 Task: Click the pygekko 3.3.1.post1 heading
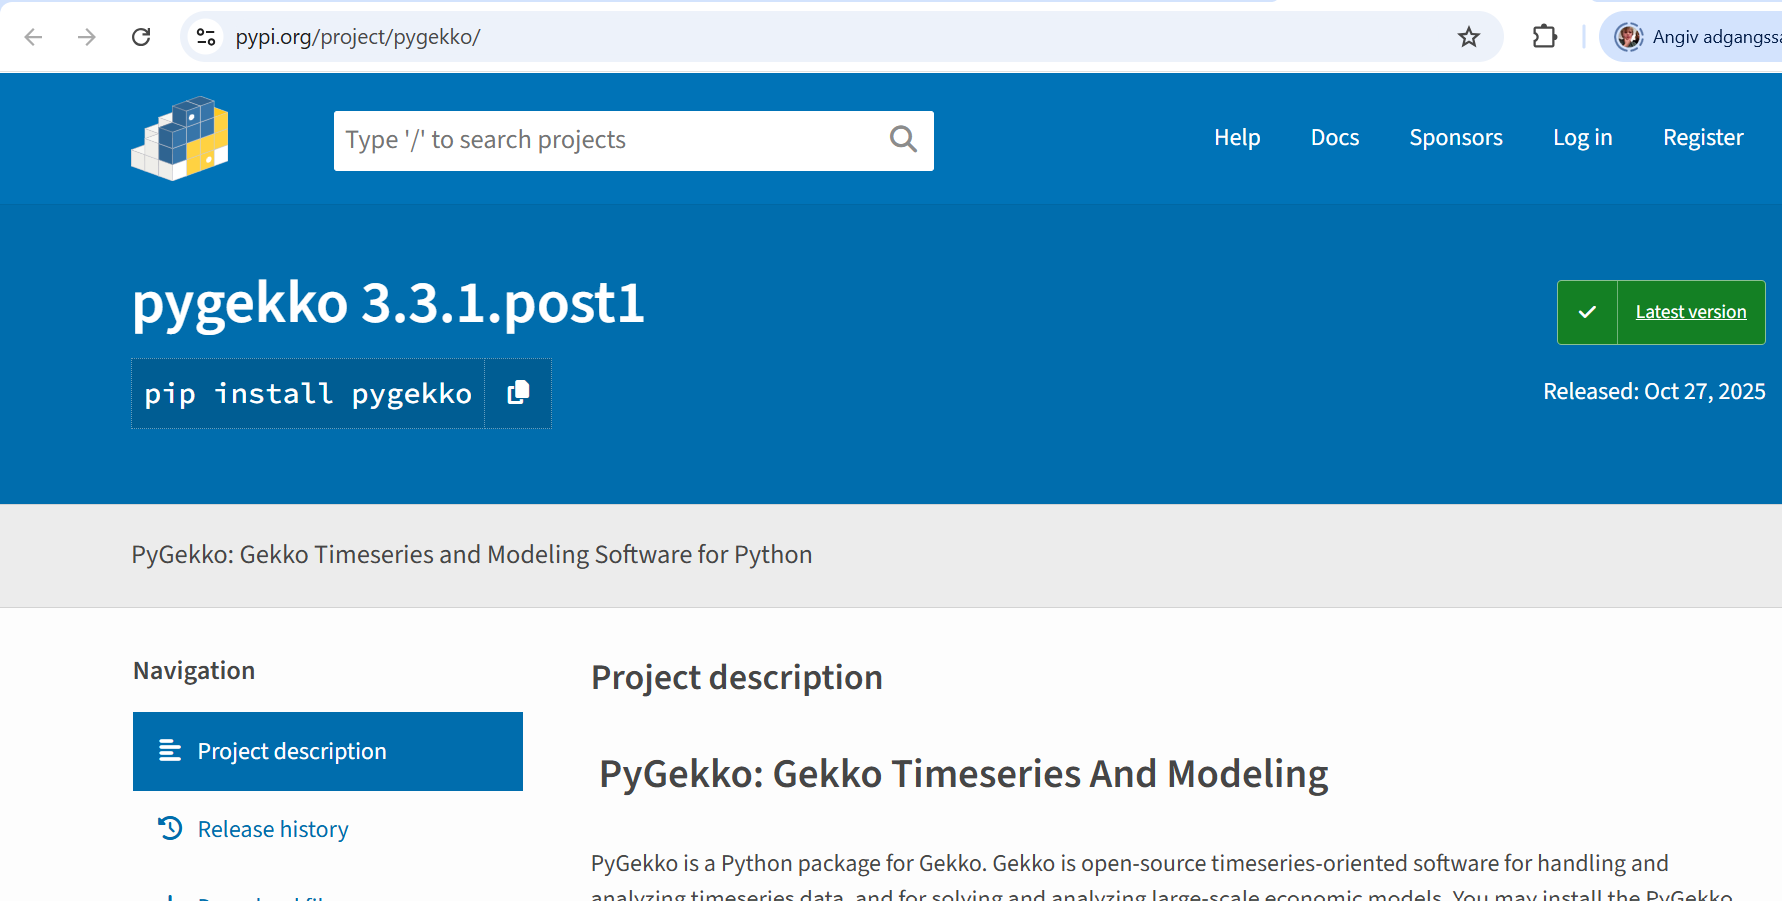coord(388,303)
